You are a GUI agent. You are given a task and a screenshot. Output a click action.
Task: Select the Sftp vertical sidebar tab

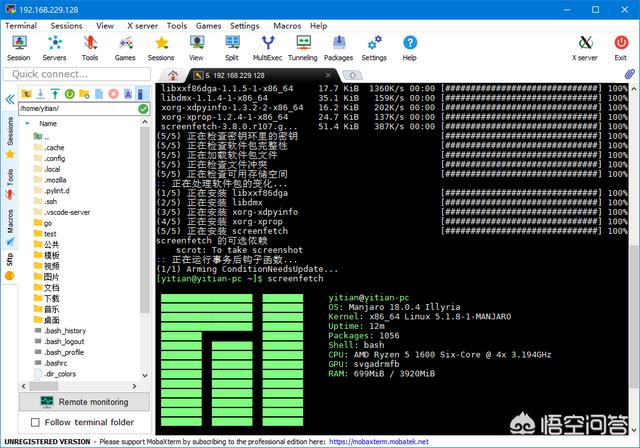[10, 266]
